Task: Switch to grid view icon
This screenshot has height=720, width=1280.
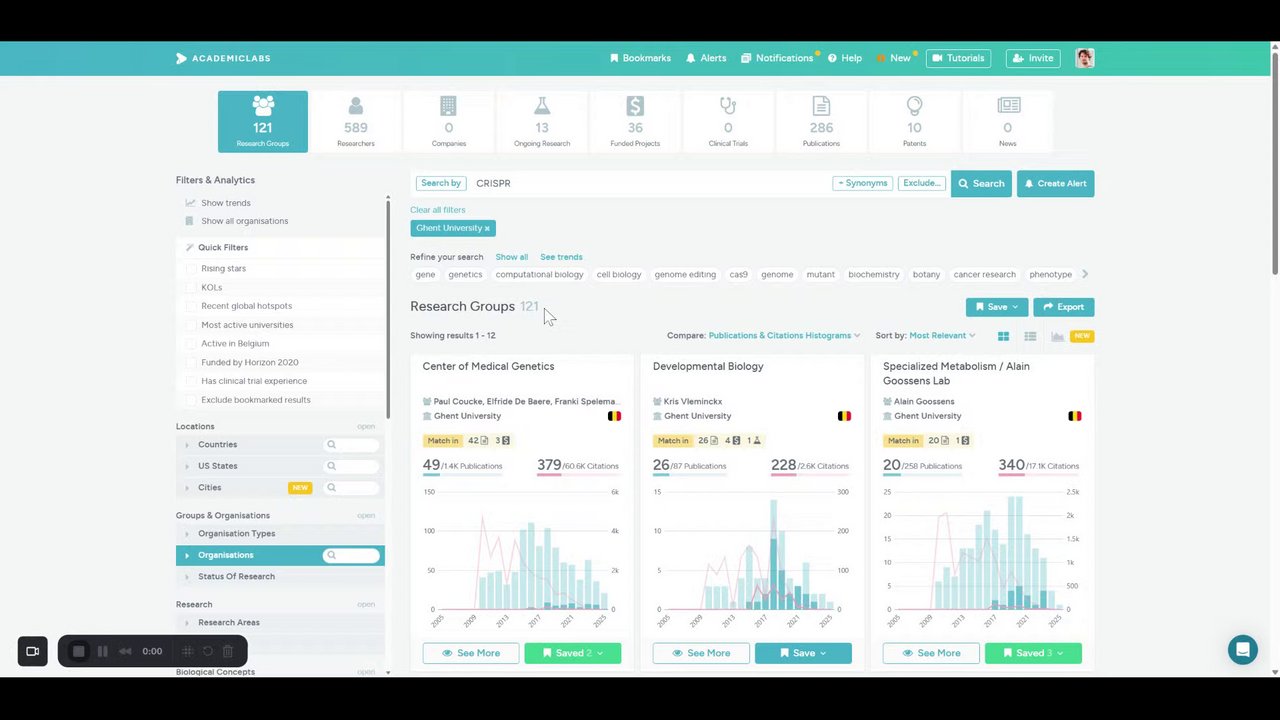Action: point(1003,336)
